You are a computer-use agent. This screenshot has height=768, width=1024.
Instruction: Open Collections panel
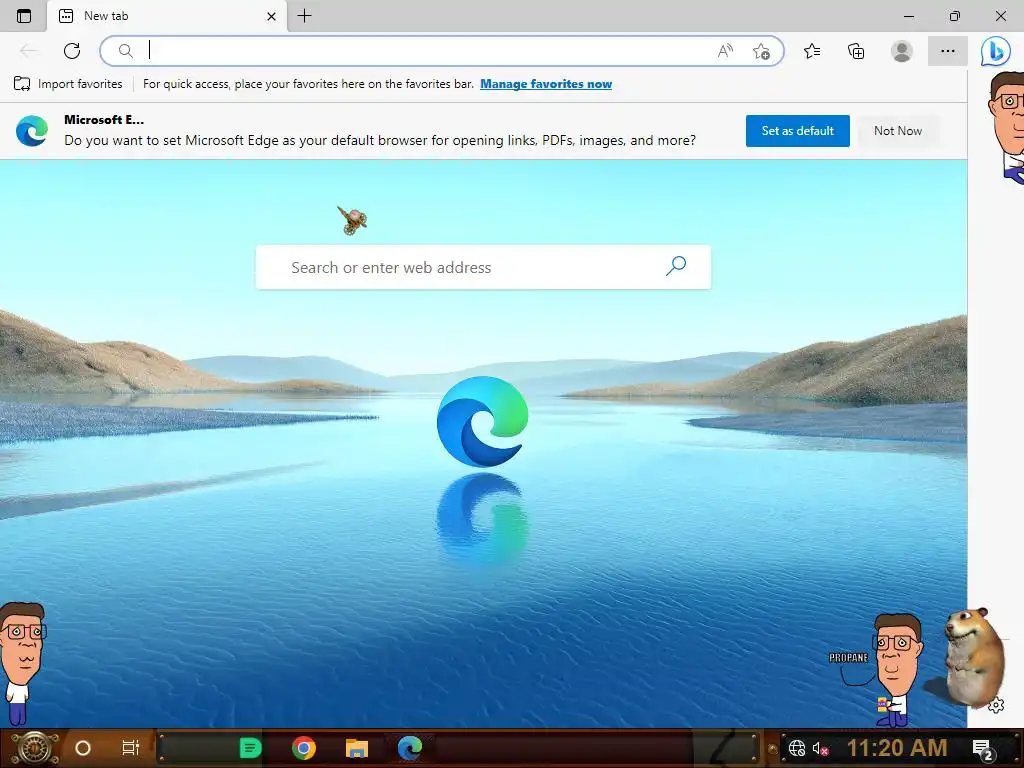856,51
